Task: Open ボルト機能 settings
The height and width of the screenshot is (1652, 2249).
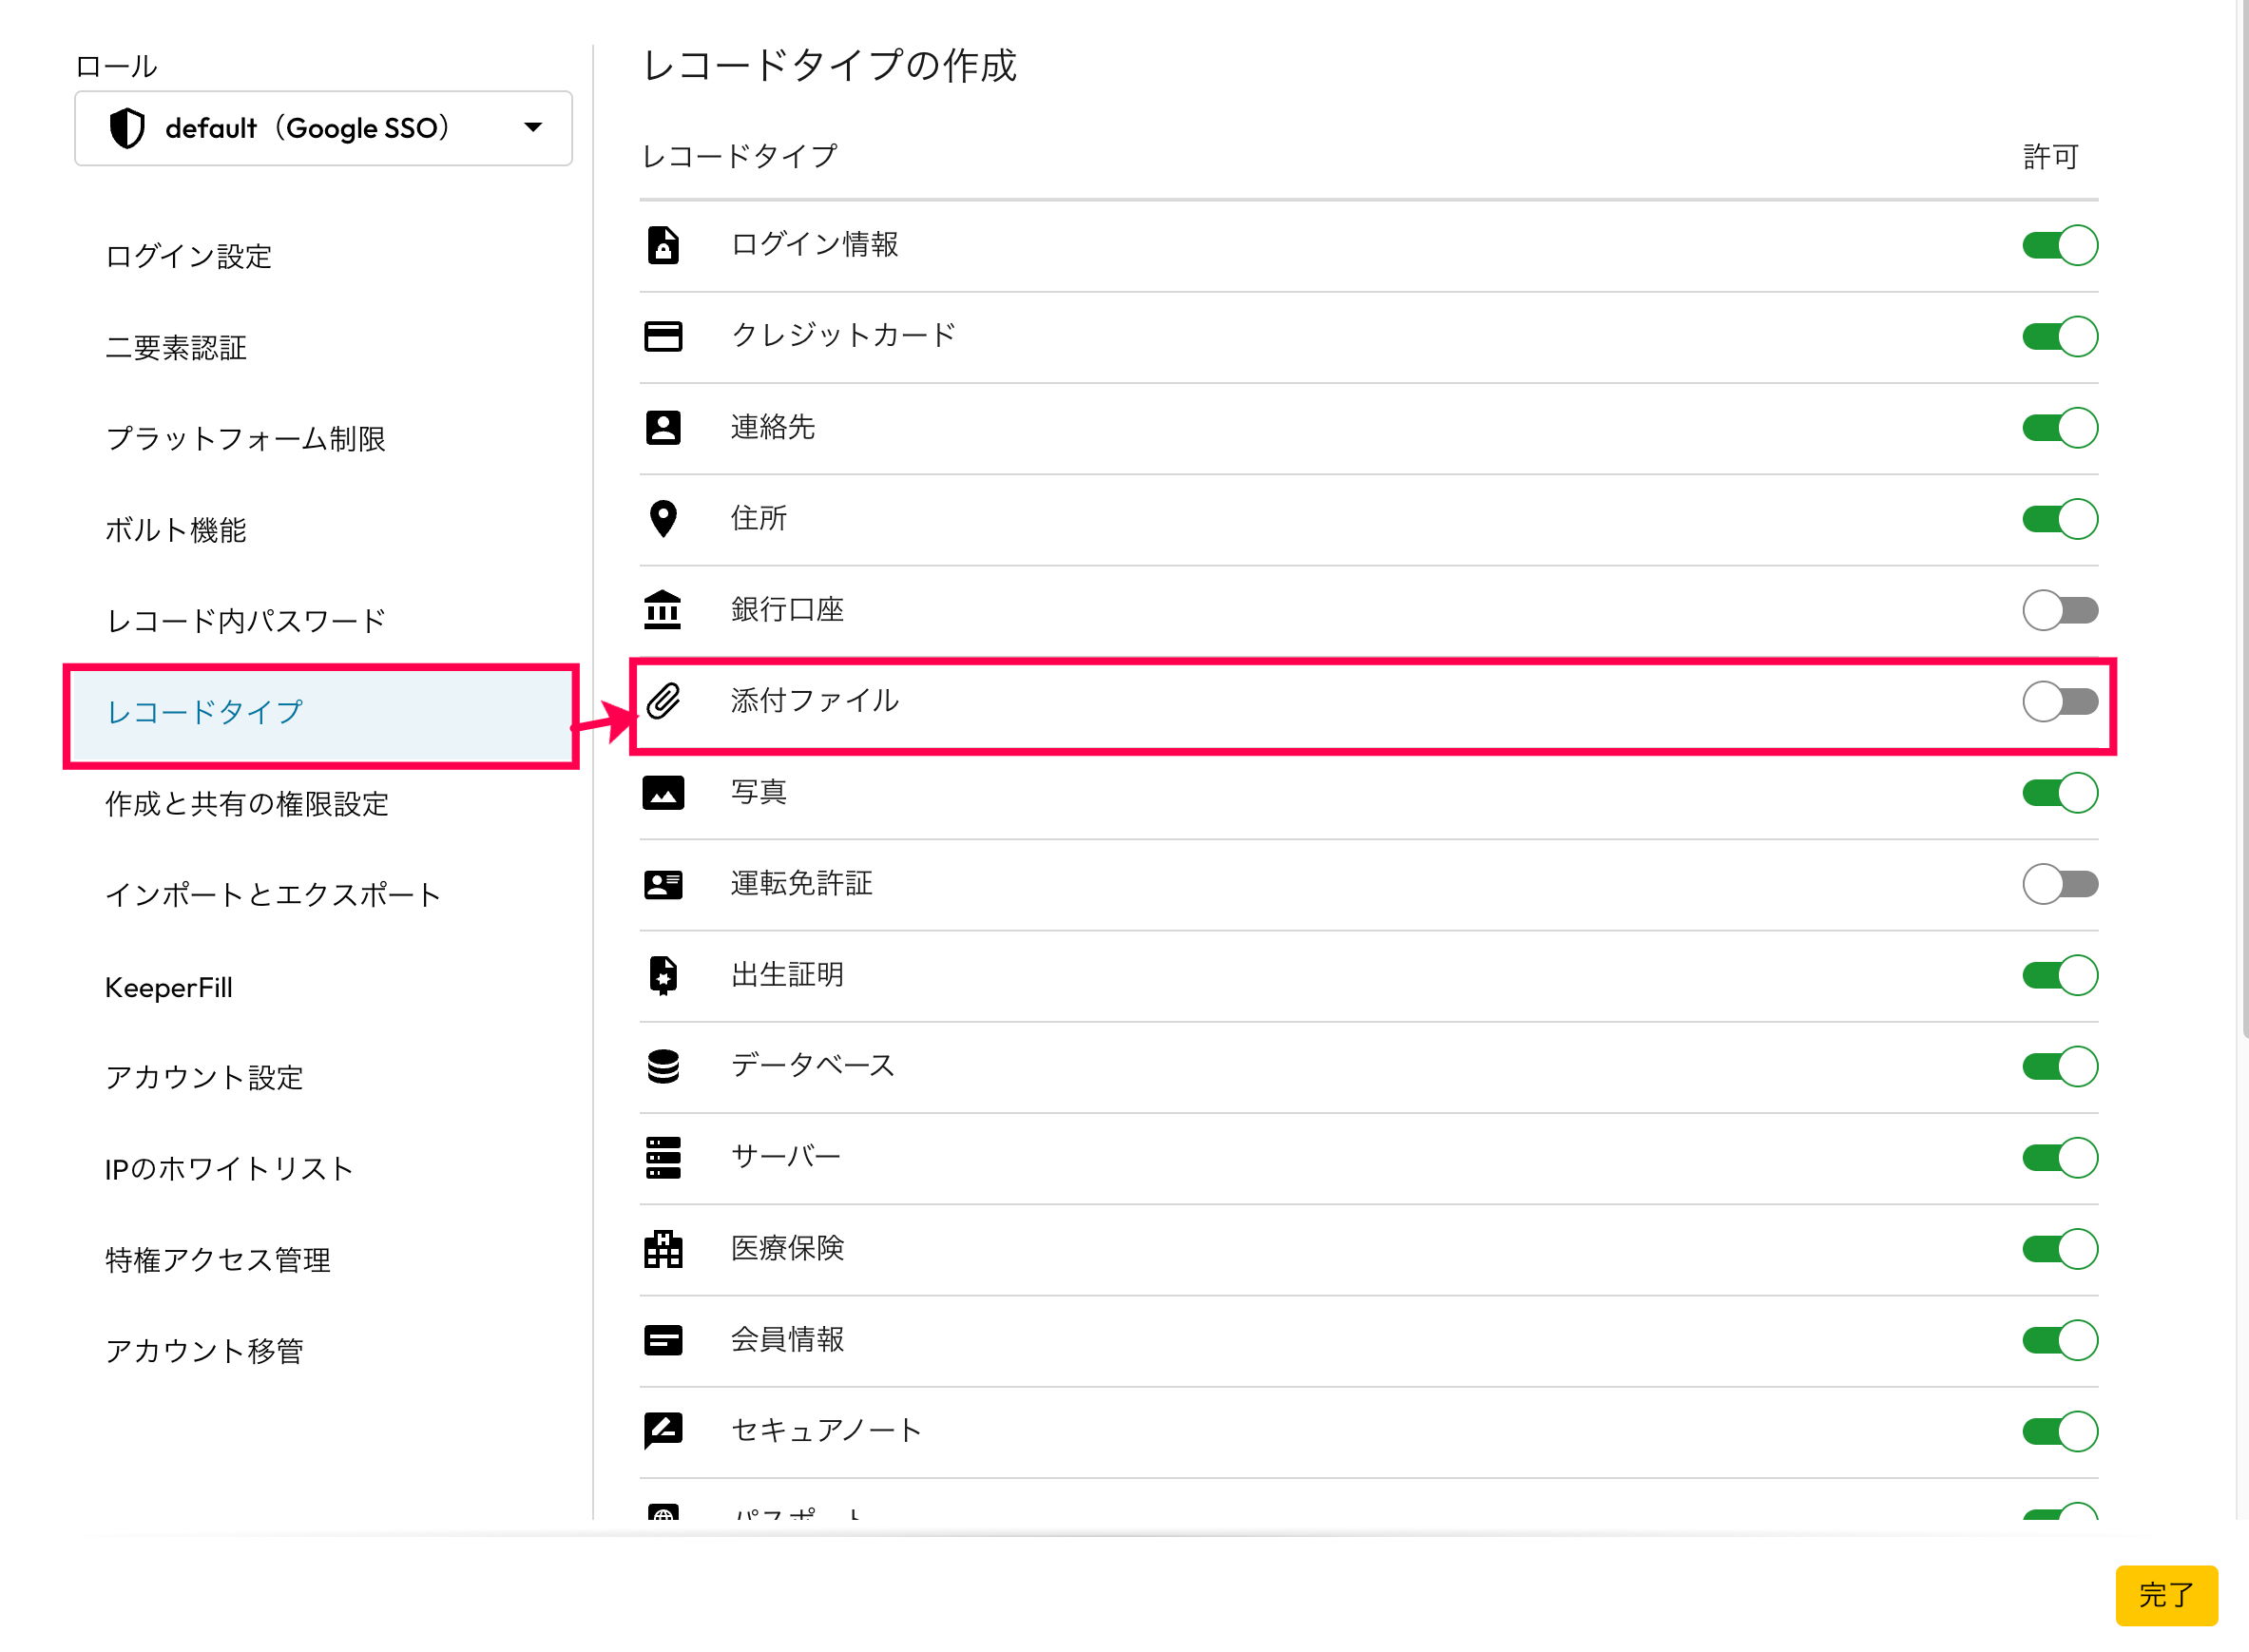Action: click(176, 529)
